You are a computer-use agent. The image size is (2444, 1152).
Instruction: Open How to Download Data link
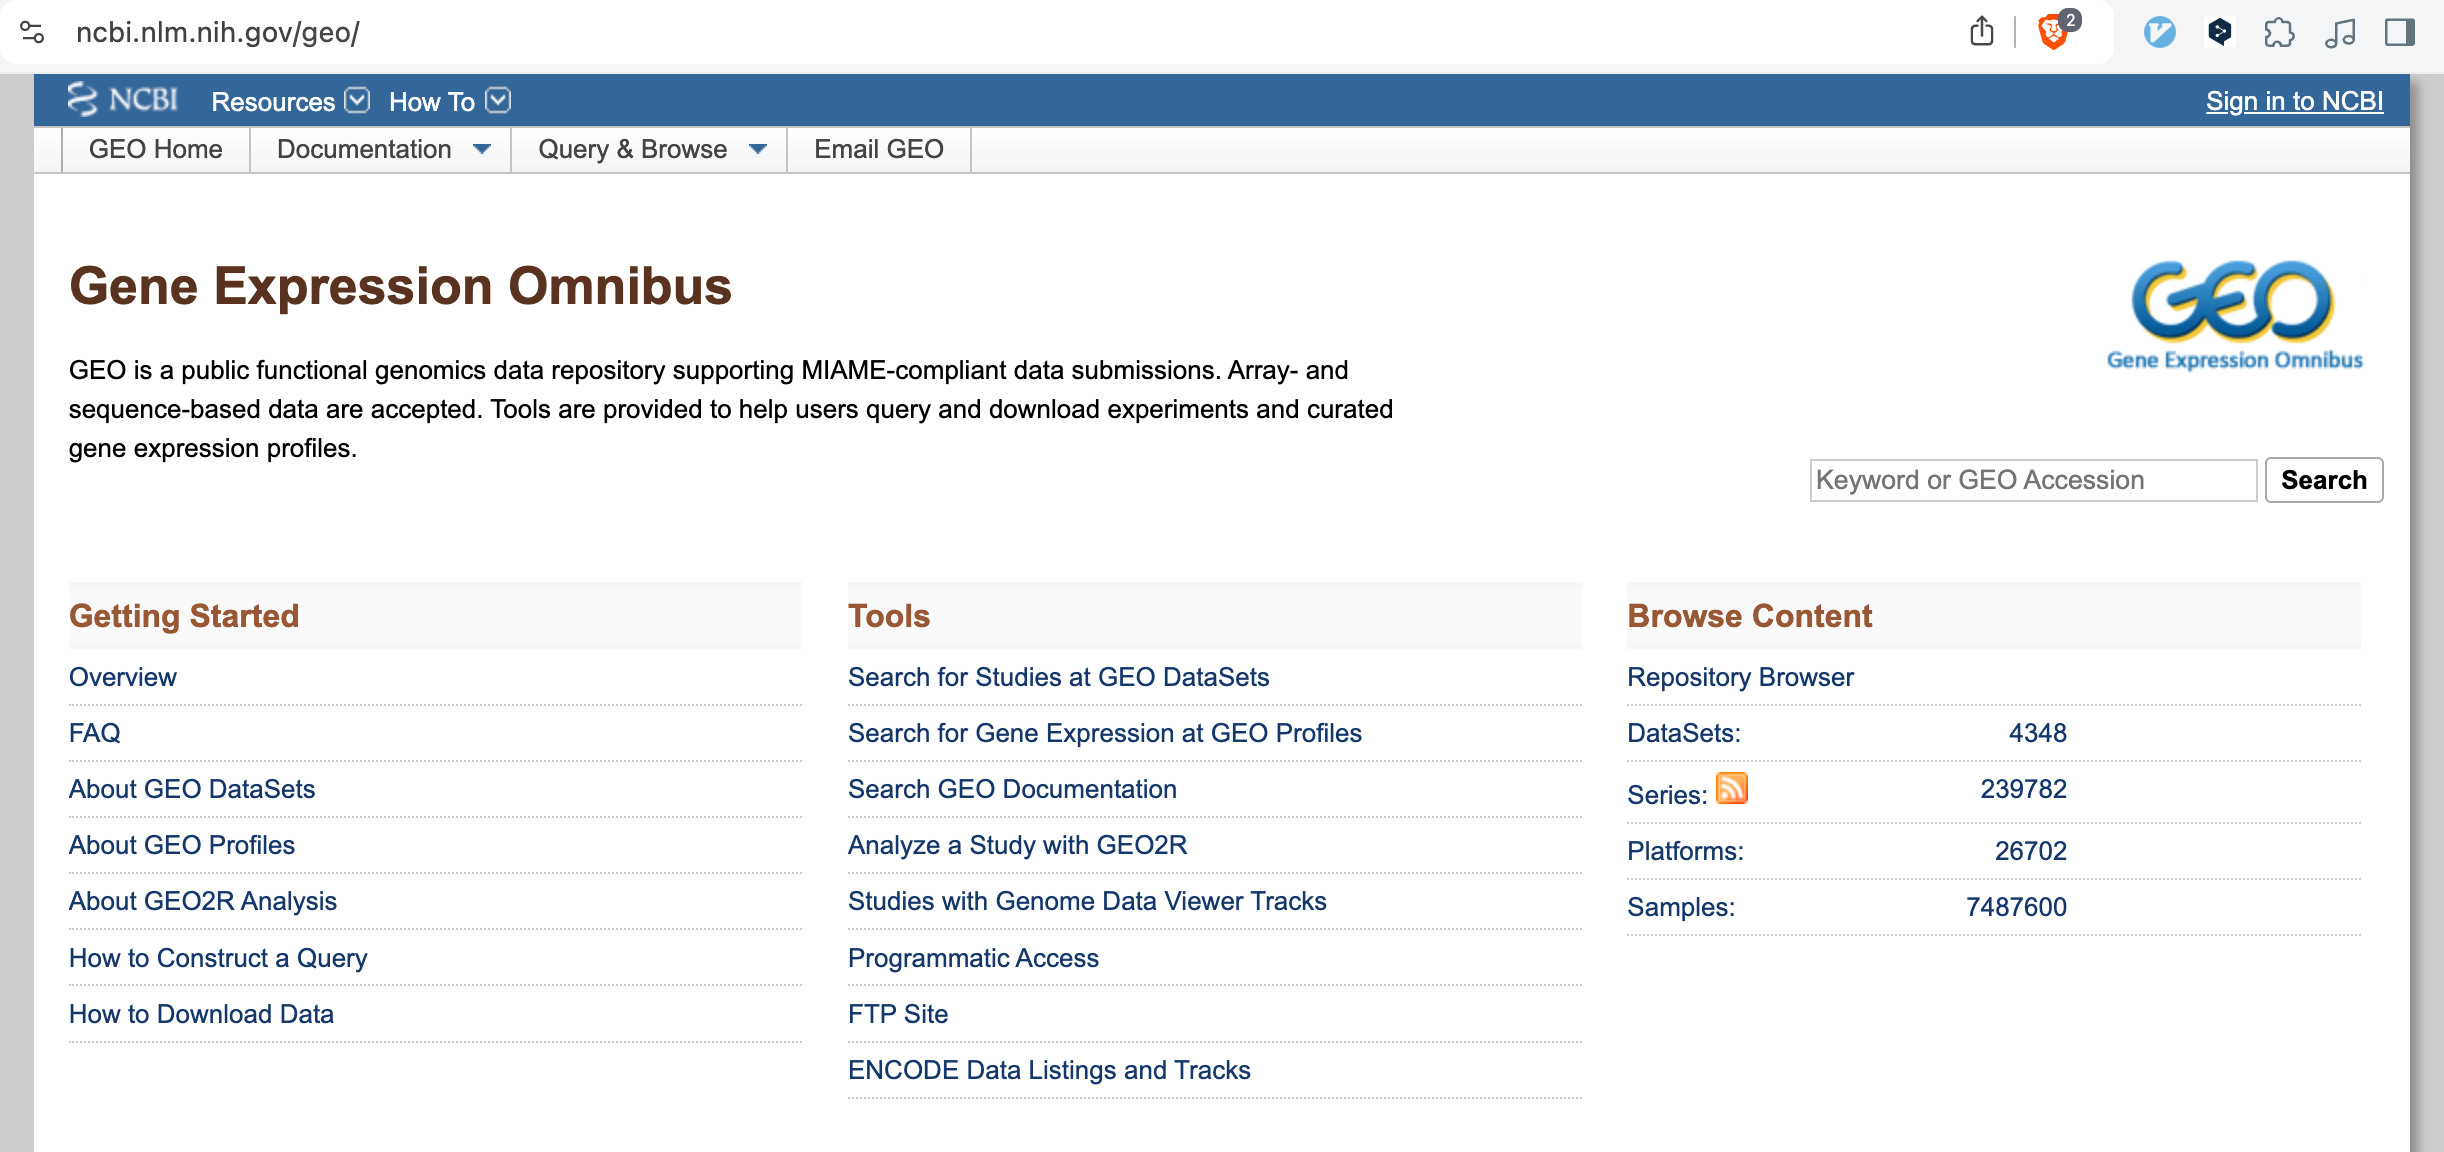(201, 1014)
